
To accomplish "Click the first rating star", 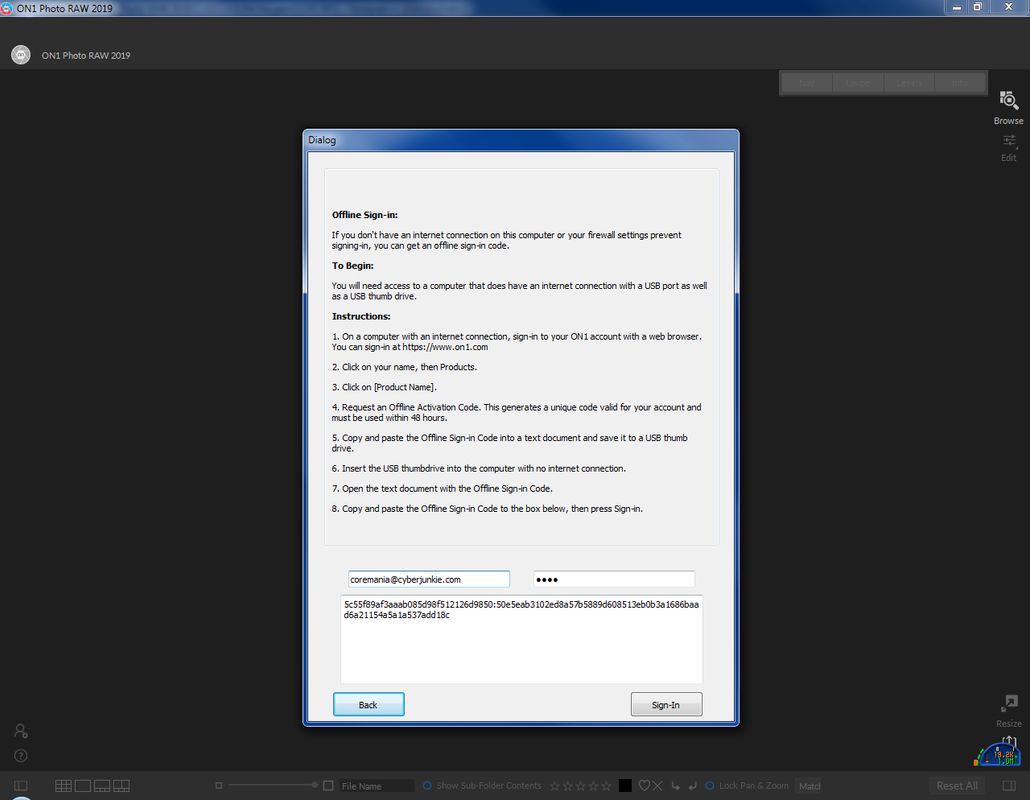I will (x=554, y=786).
